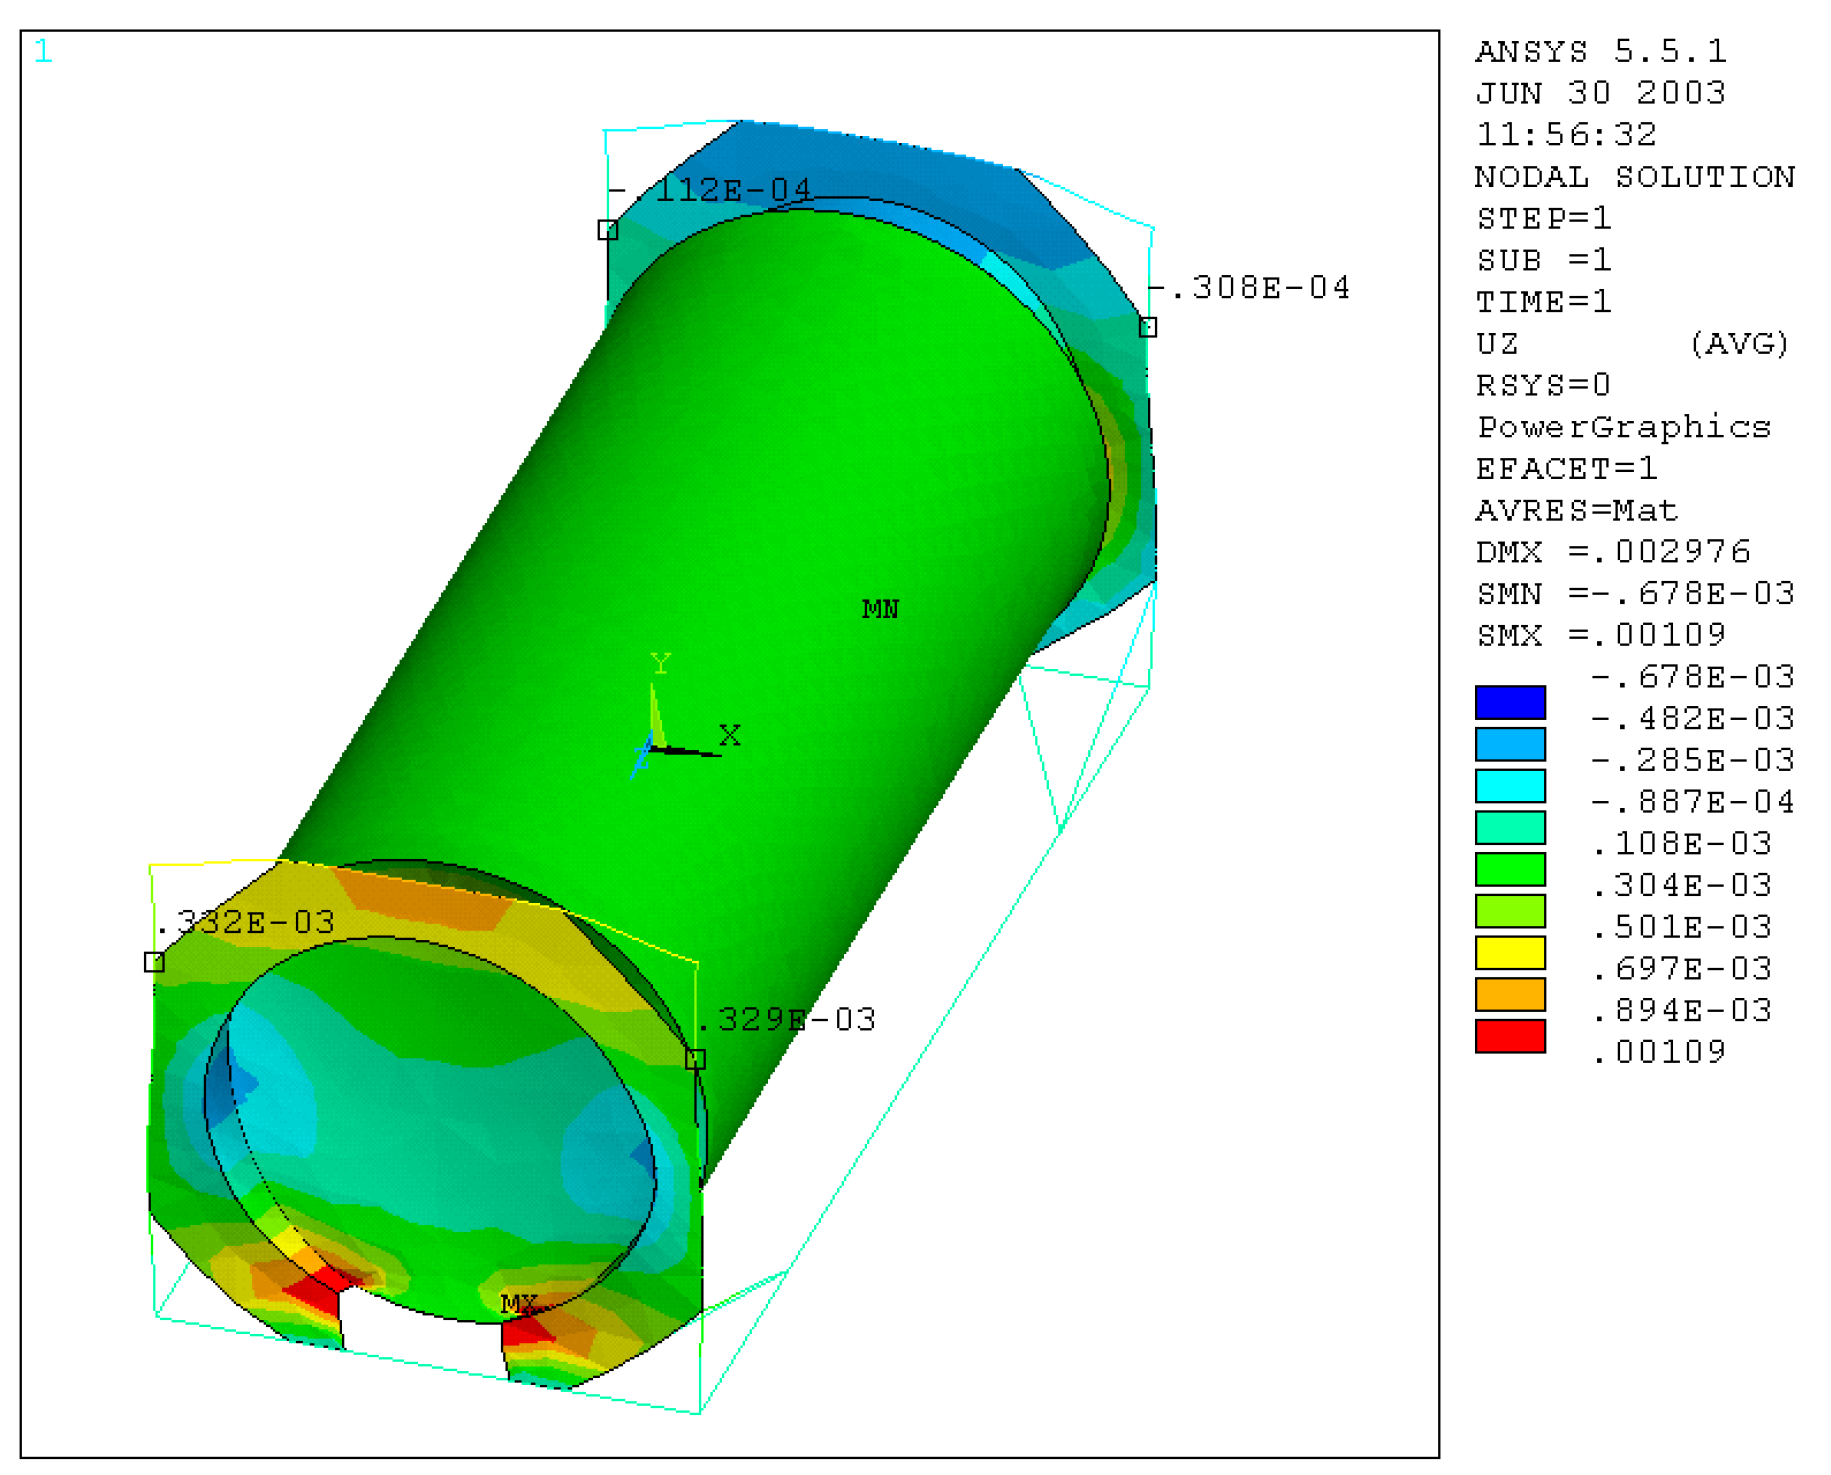Click the NODAL SOLUTION title text
This screenshot has width=1831, height=1475.
coord(1634,177)
